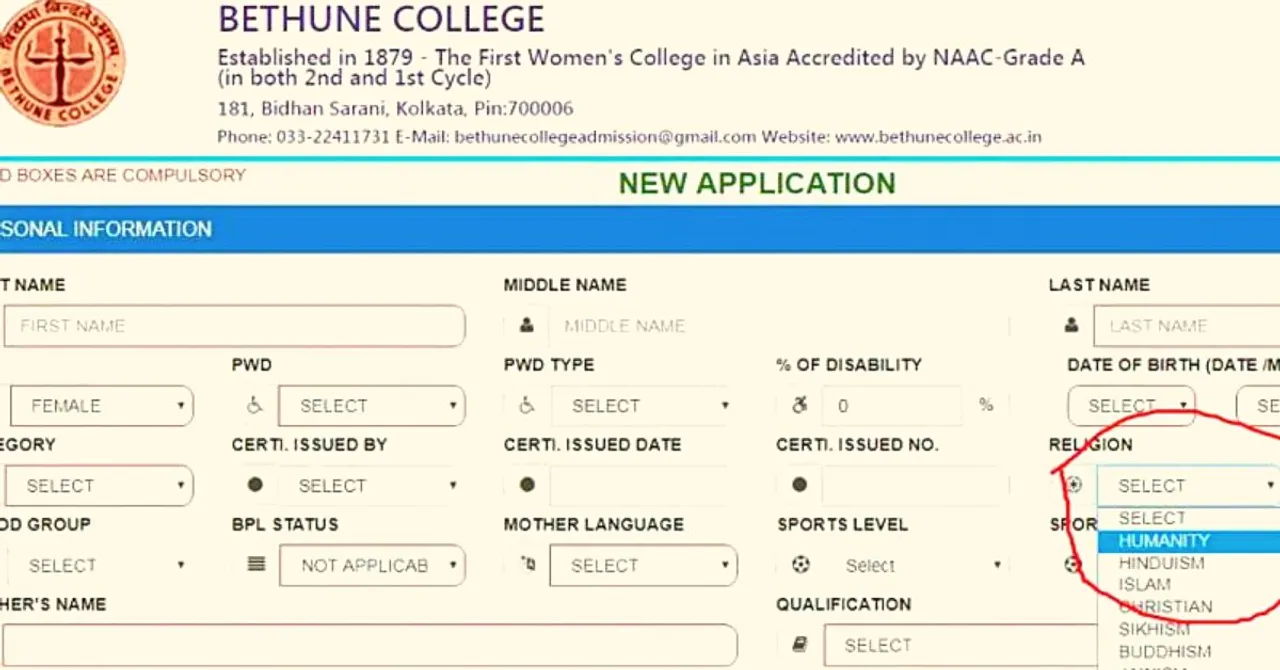
Task: Choose HUMANITY in the Religion list
Action: click(x=1188, y=541)
